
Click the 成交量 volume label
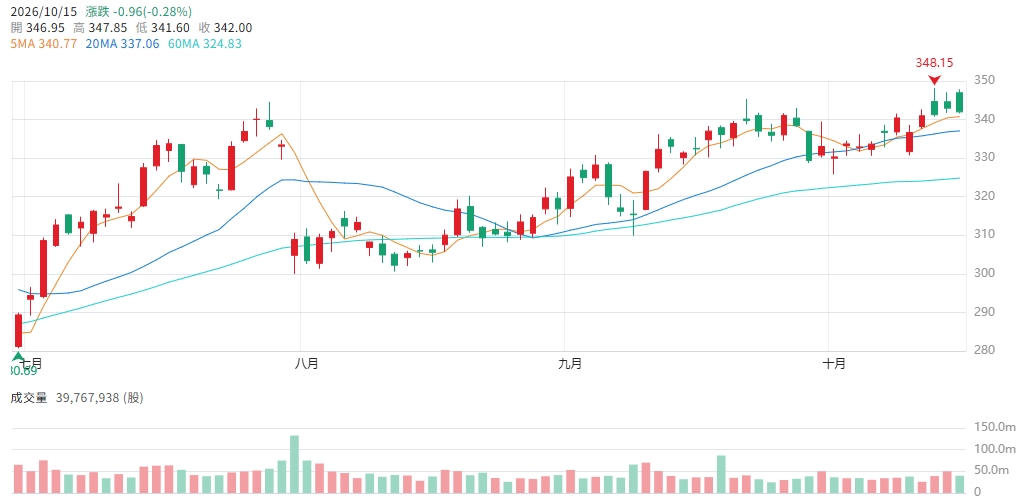point(29,398)
